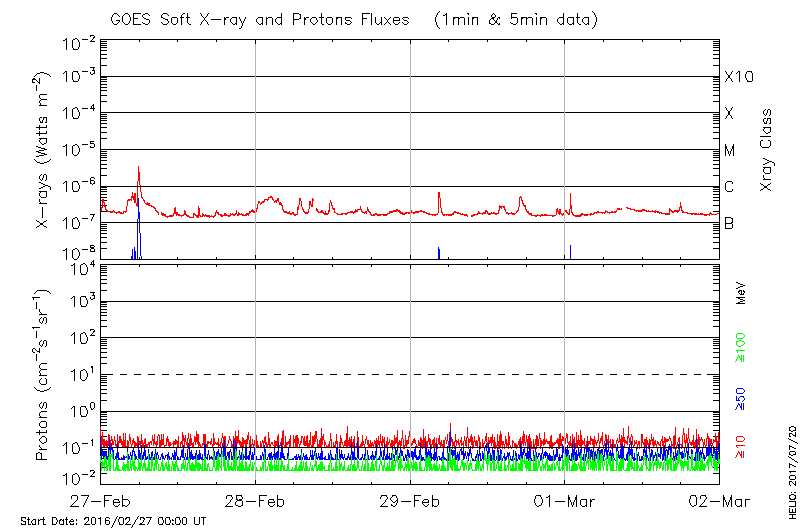This screenshot has height=530, width=800.
Task: Click the green ≥100 MeV legend label
Action: click(x=741, y=345)
